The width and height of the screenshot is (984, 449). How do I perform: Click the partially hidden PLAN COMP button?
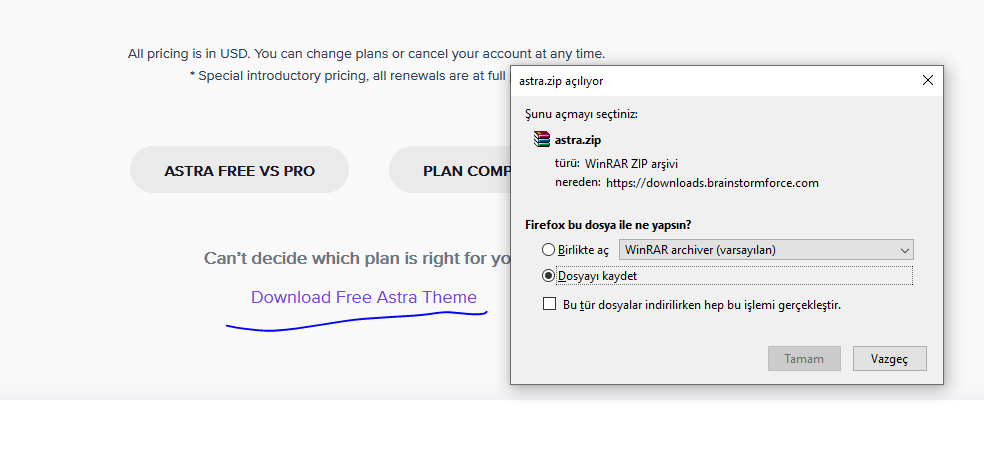(x=449, y=170)
